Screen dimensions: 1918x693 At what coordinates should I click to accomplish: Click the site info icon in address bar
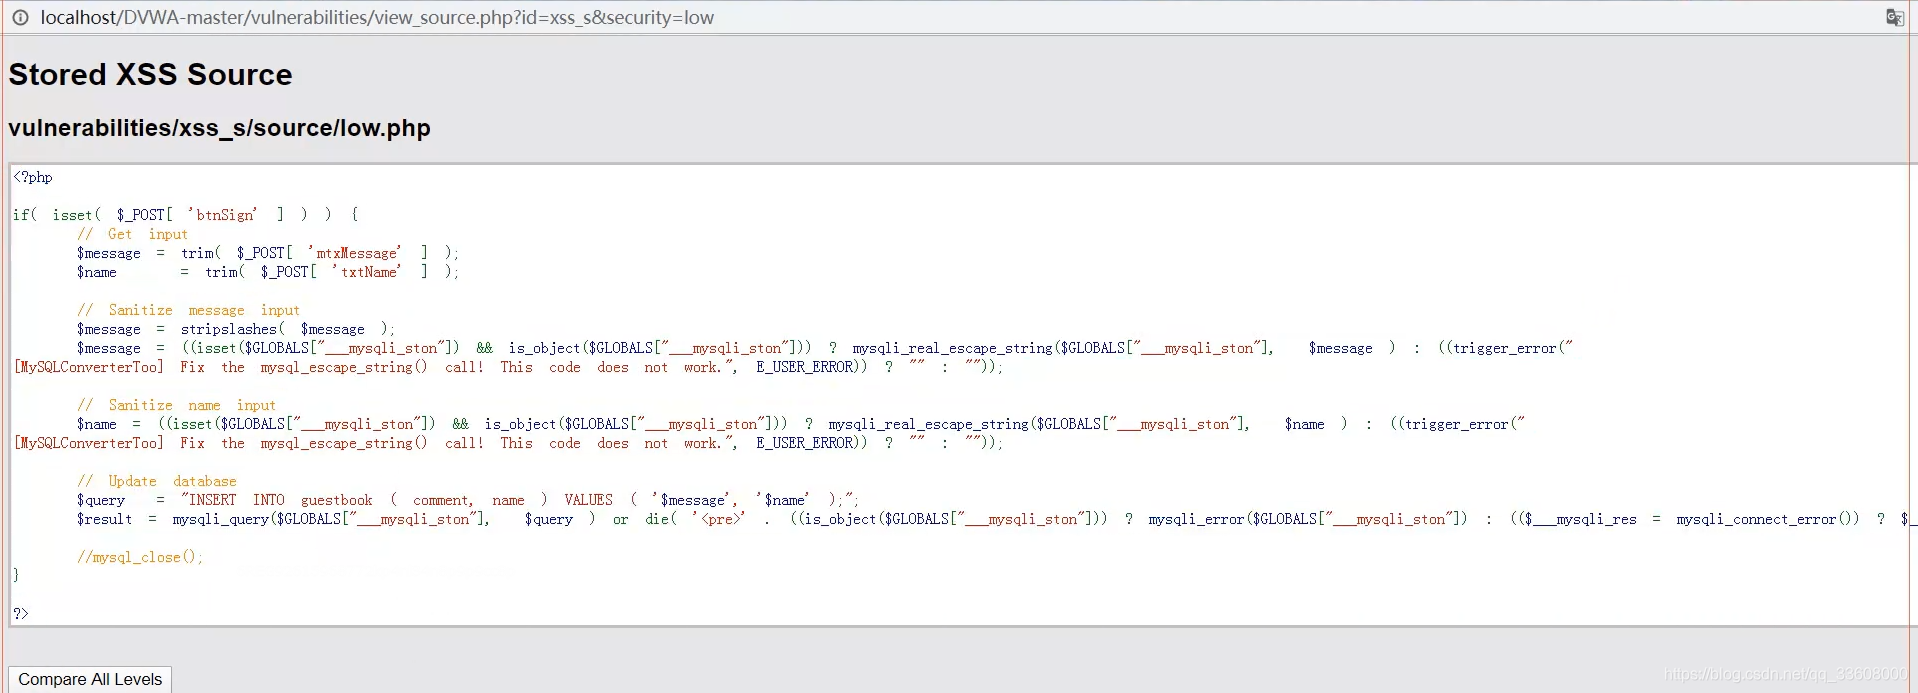click(x=20, y=17)
